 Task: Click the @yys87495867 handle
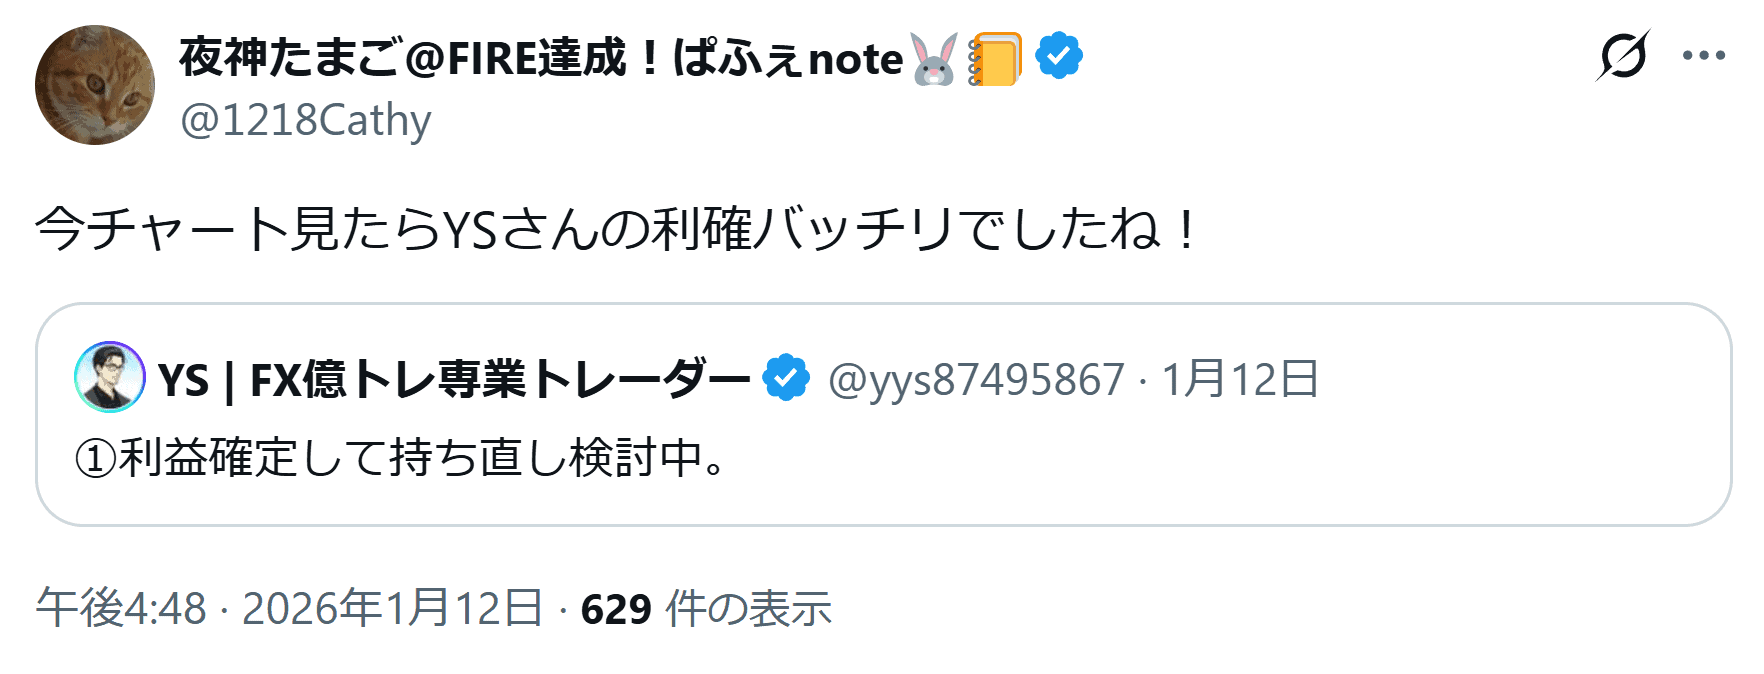(976, 380)
